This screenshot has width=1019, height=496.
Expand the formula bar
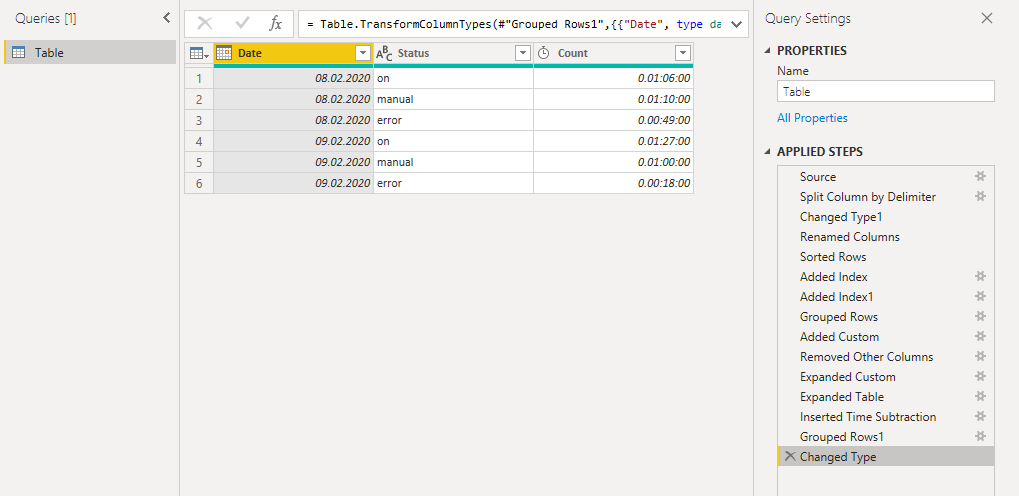point(736,25)
